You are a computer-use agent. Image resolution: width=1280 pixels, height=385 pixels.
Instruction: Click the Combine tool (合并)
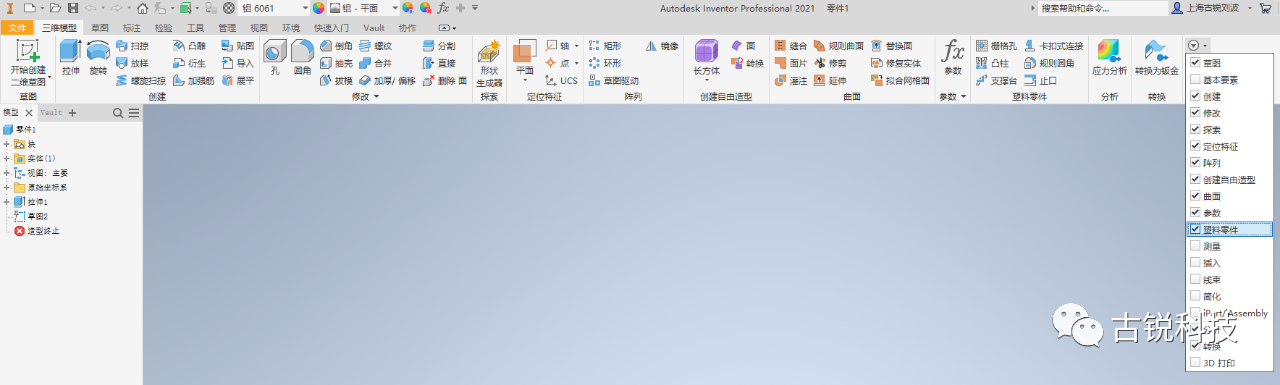point(376,63)
